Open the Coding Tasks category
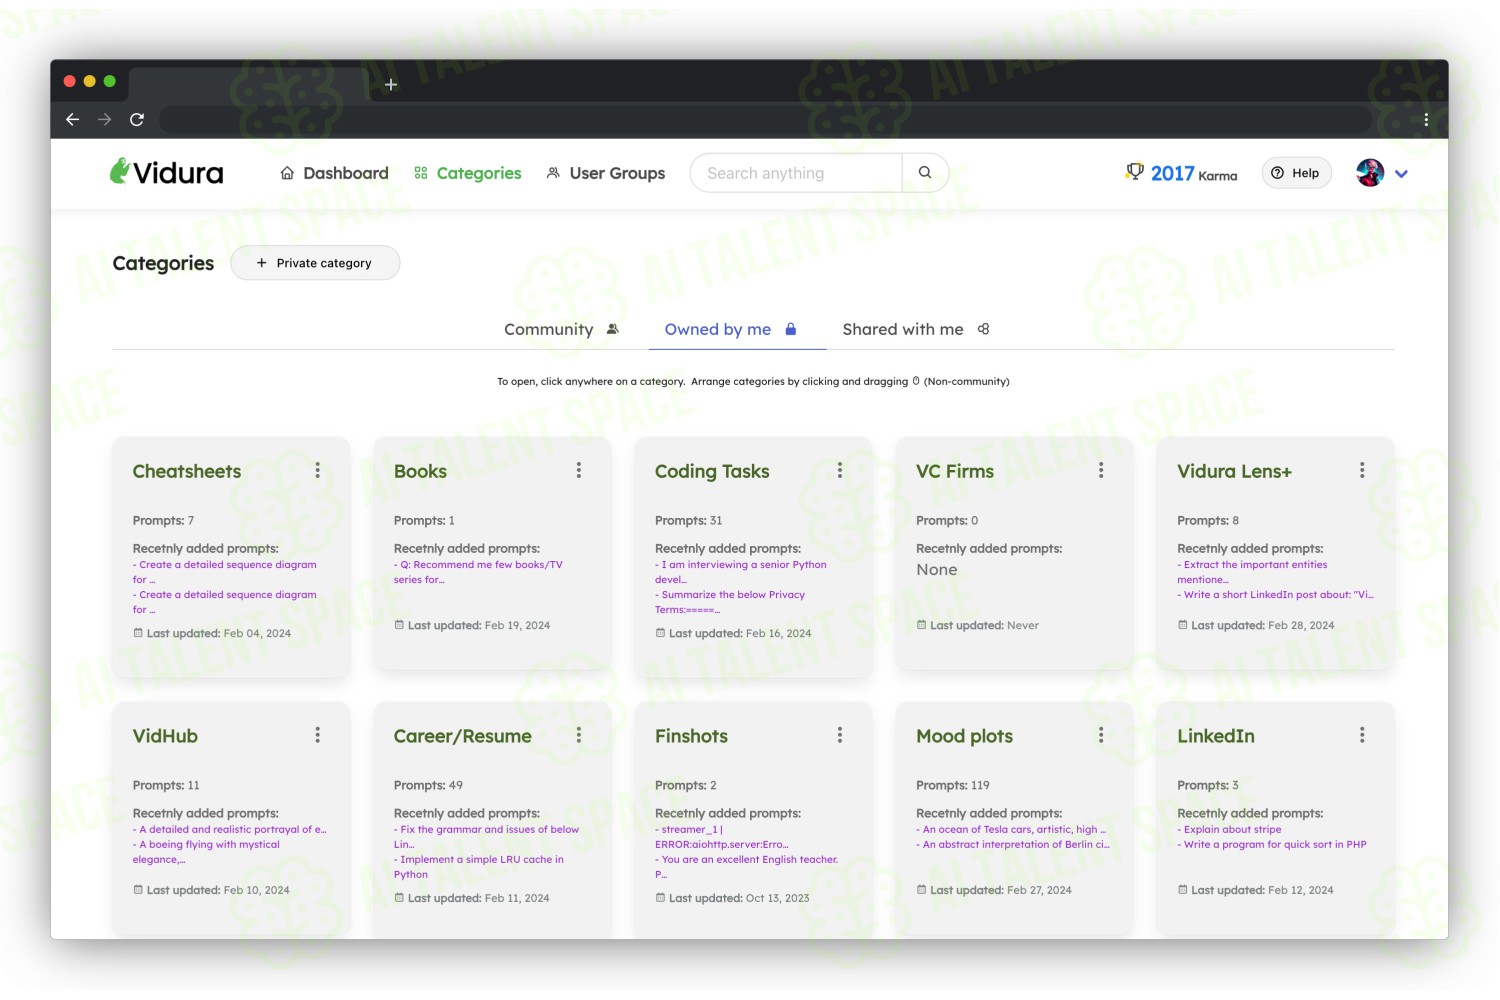 (712, 471)
